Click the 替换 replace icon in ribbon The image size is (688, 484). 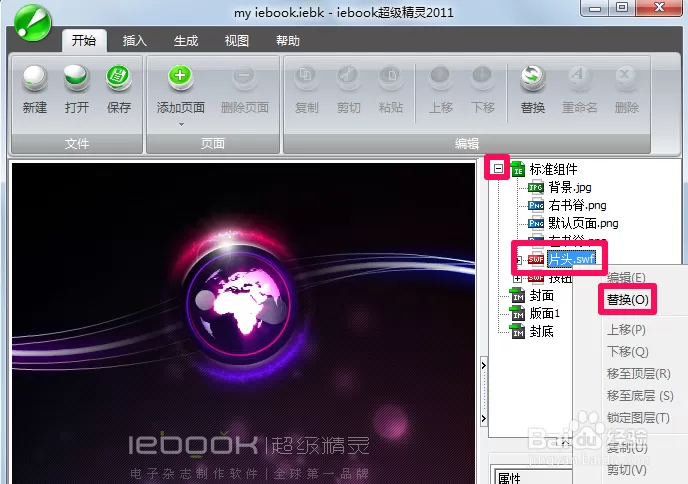click(x=533, y=78)
